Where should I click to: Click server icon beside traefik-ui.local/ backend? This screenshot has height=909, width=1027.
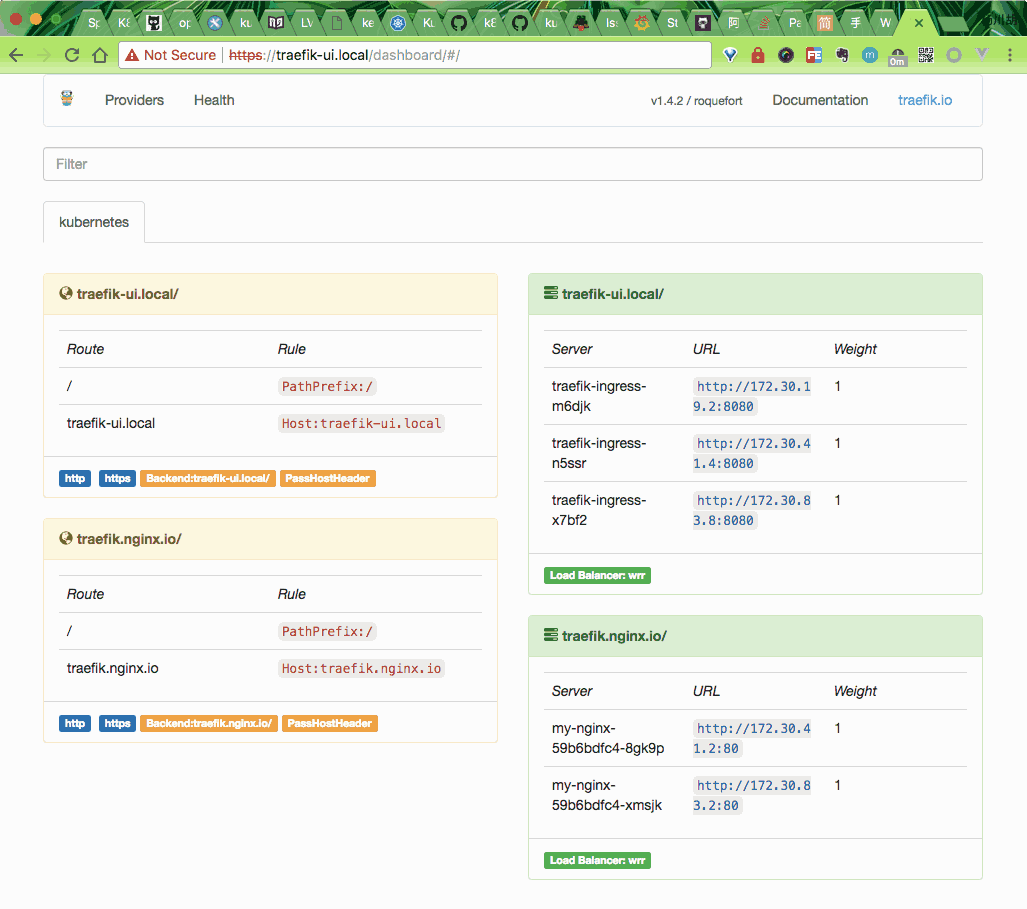pyautogui.click(x=551, y=293)
